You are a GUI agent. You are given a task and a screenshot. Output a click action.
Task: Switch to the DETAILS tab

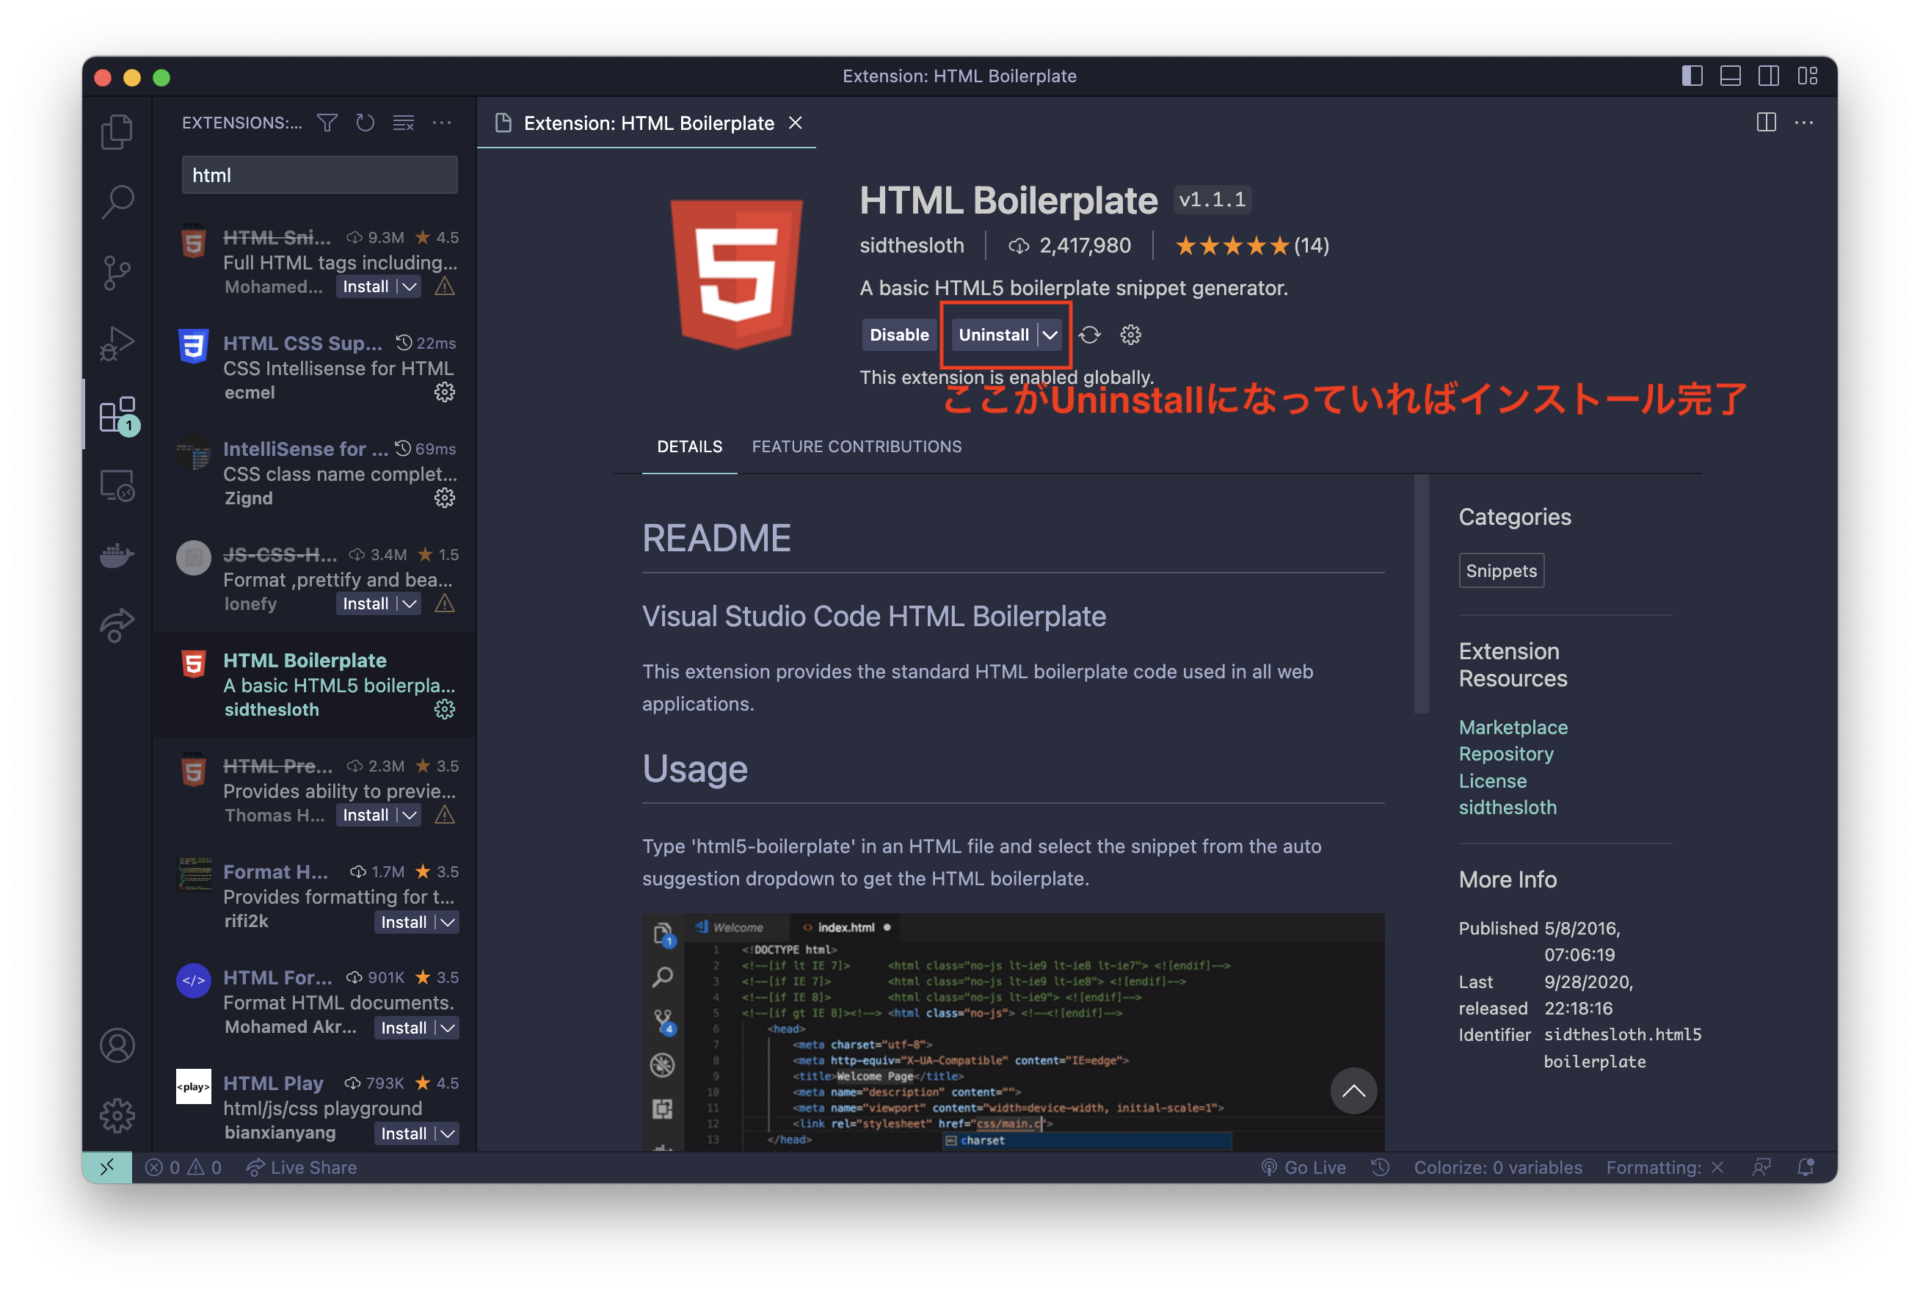point(689,447)
